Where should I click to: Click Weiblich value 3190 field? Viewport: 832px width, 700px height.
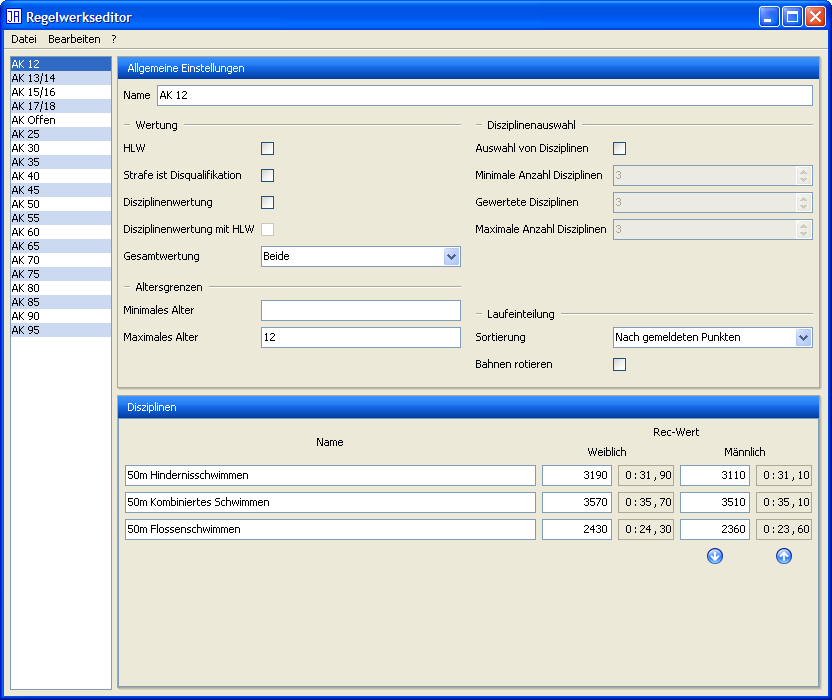(577, 476)
